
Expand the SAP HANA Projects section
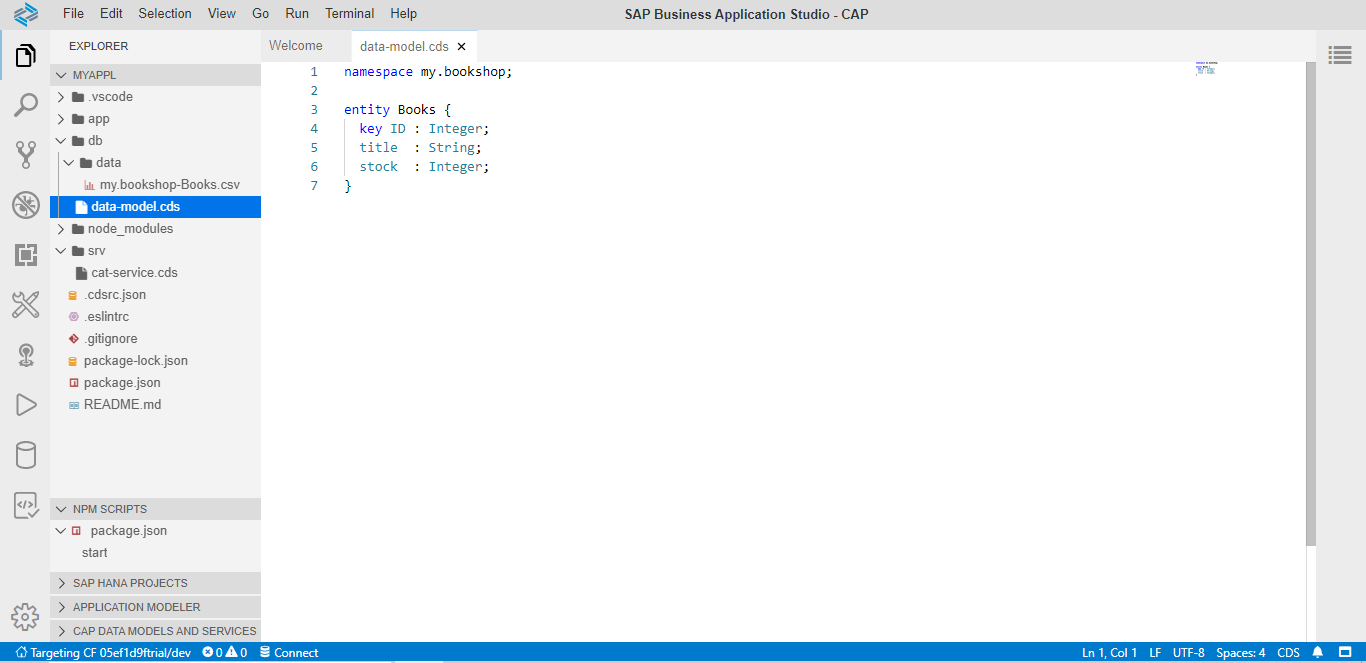[x=130, y=583]
